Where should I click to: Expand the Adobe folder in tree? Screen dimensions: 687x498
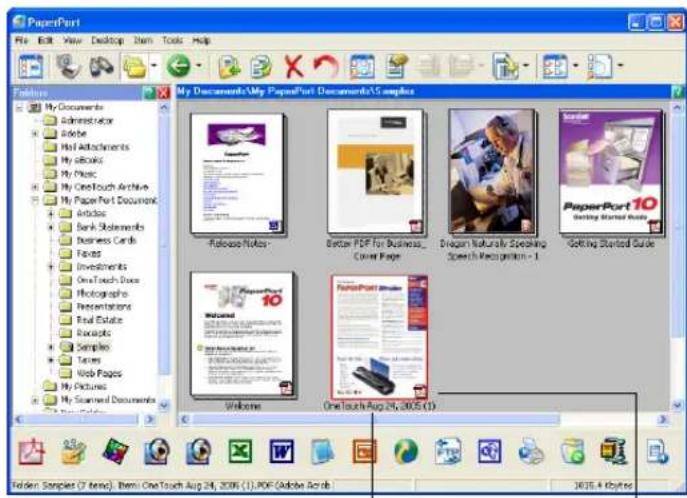click(35, 134)
